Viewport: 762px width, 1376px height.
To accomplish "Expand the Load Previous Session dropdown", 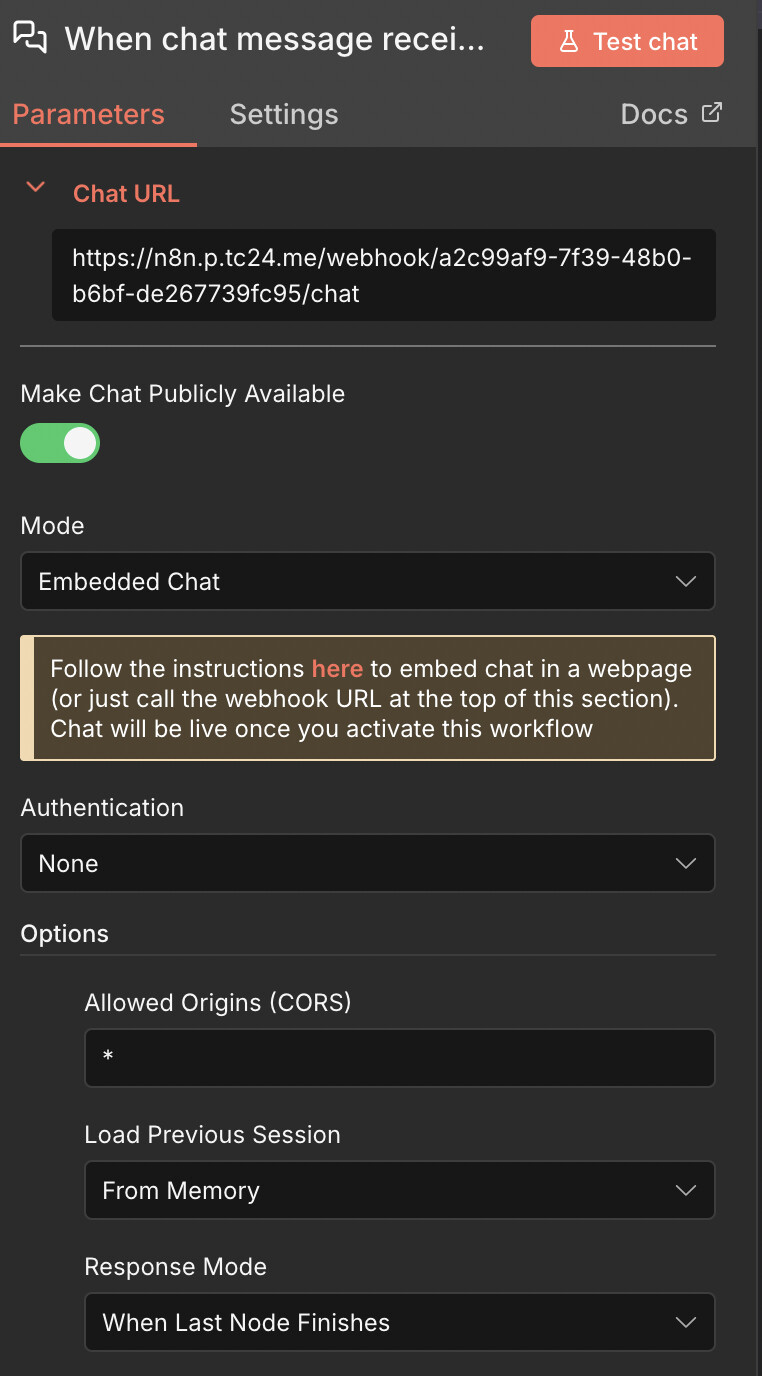I will click(399, 1190).
